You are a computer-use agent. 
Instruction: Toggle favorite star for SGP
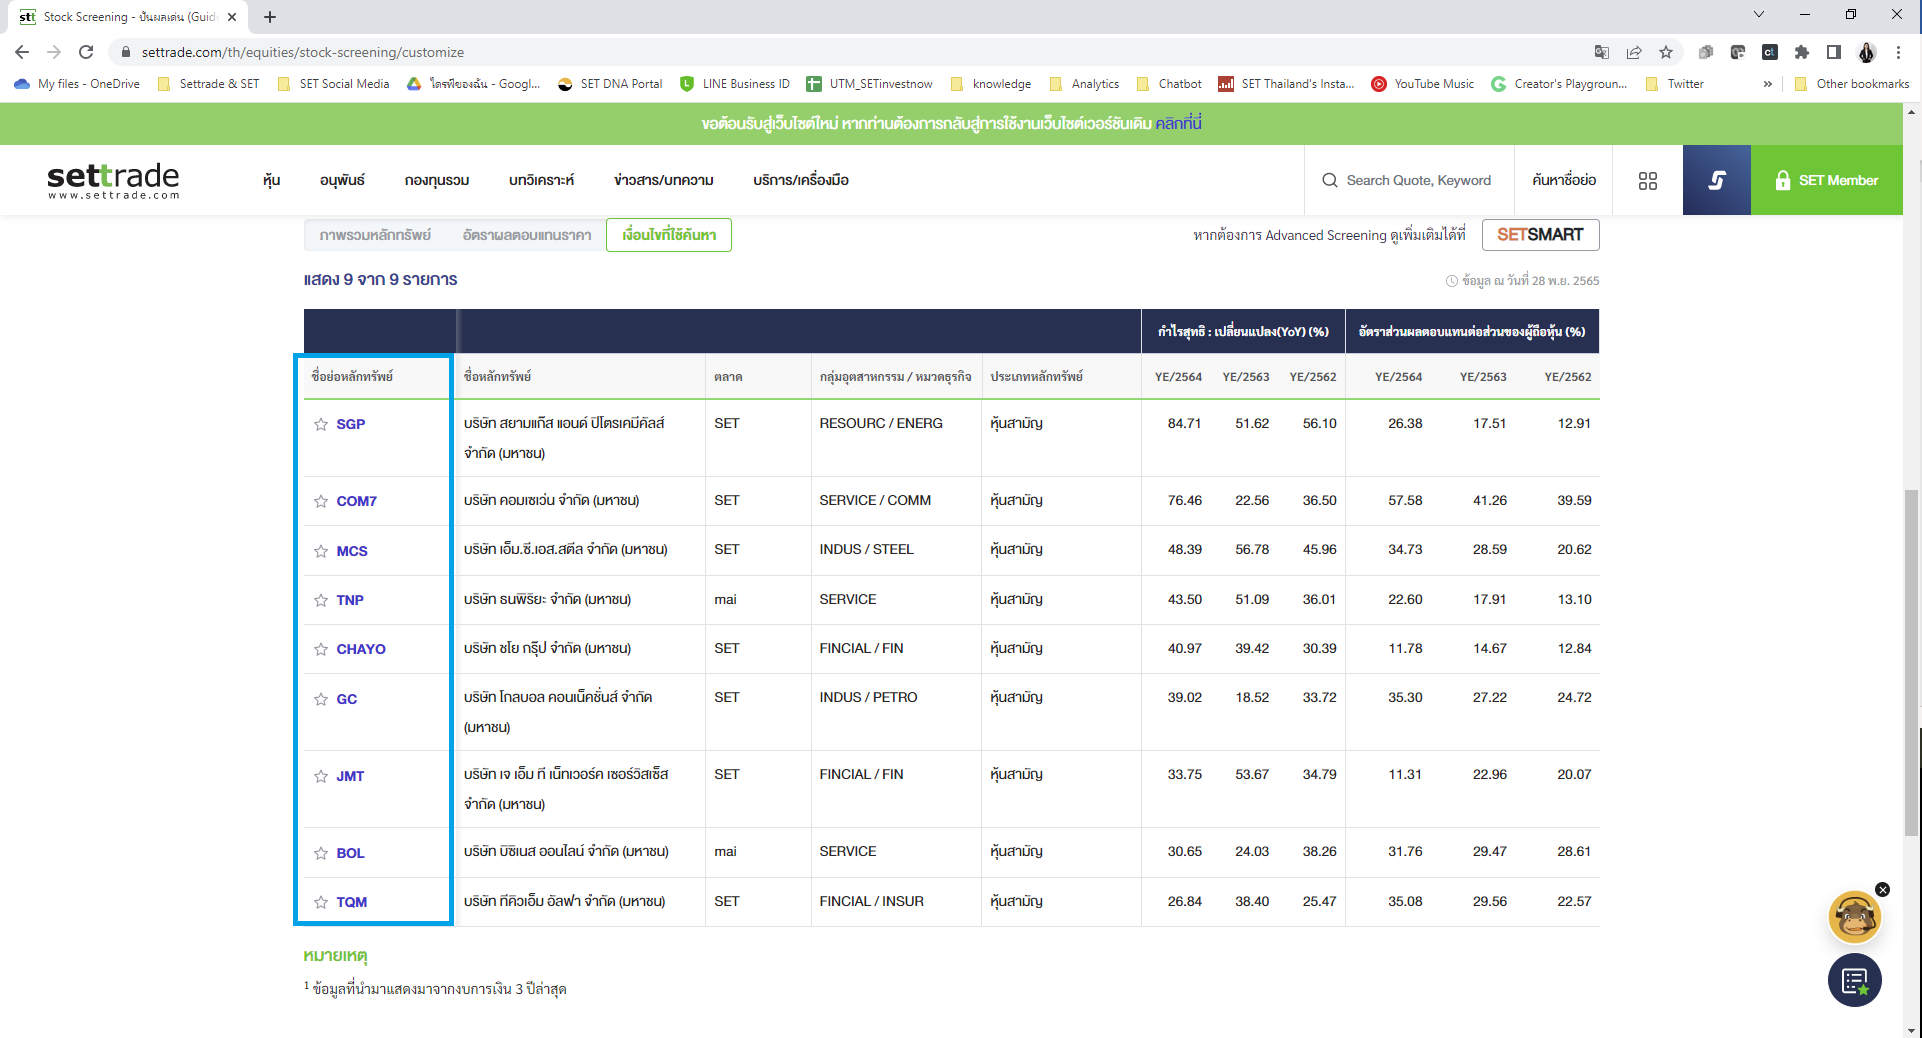tap(321, 424)
